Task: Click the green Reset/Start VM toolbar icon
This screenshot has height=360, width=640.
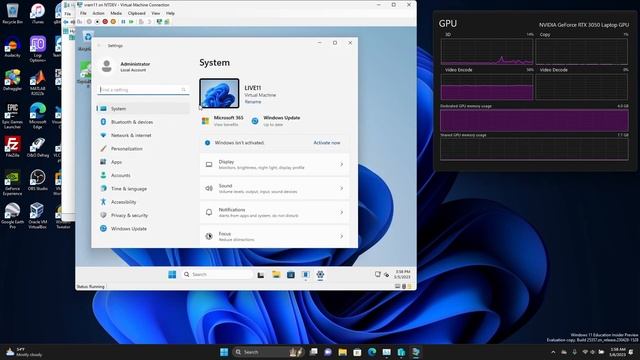Action: click(x=131, y=22)
